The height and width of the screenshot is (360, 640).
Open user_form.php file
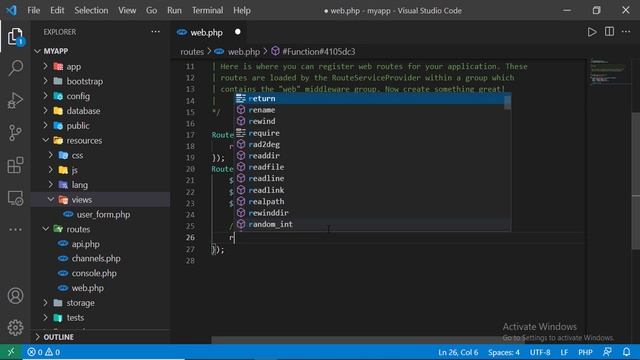coord(100,214)
